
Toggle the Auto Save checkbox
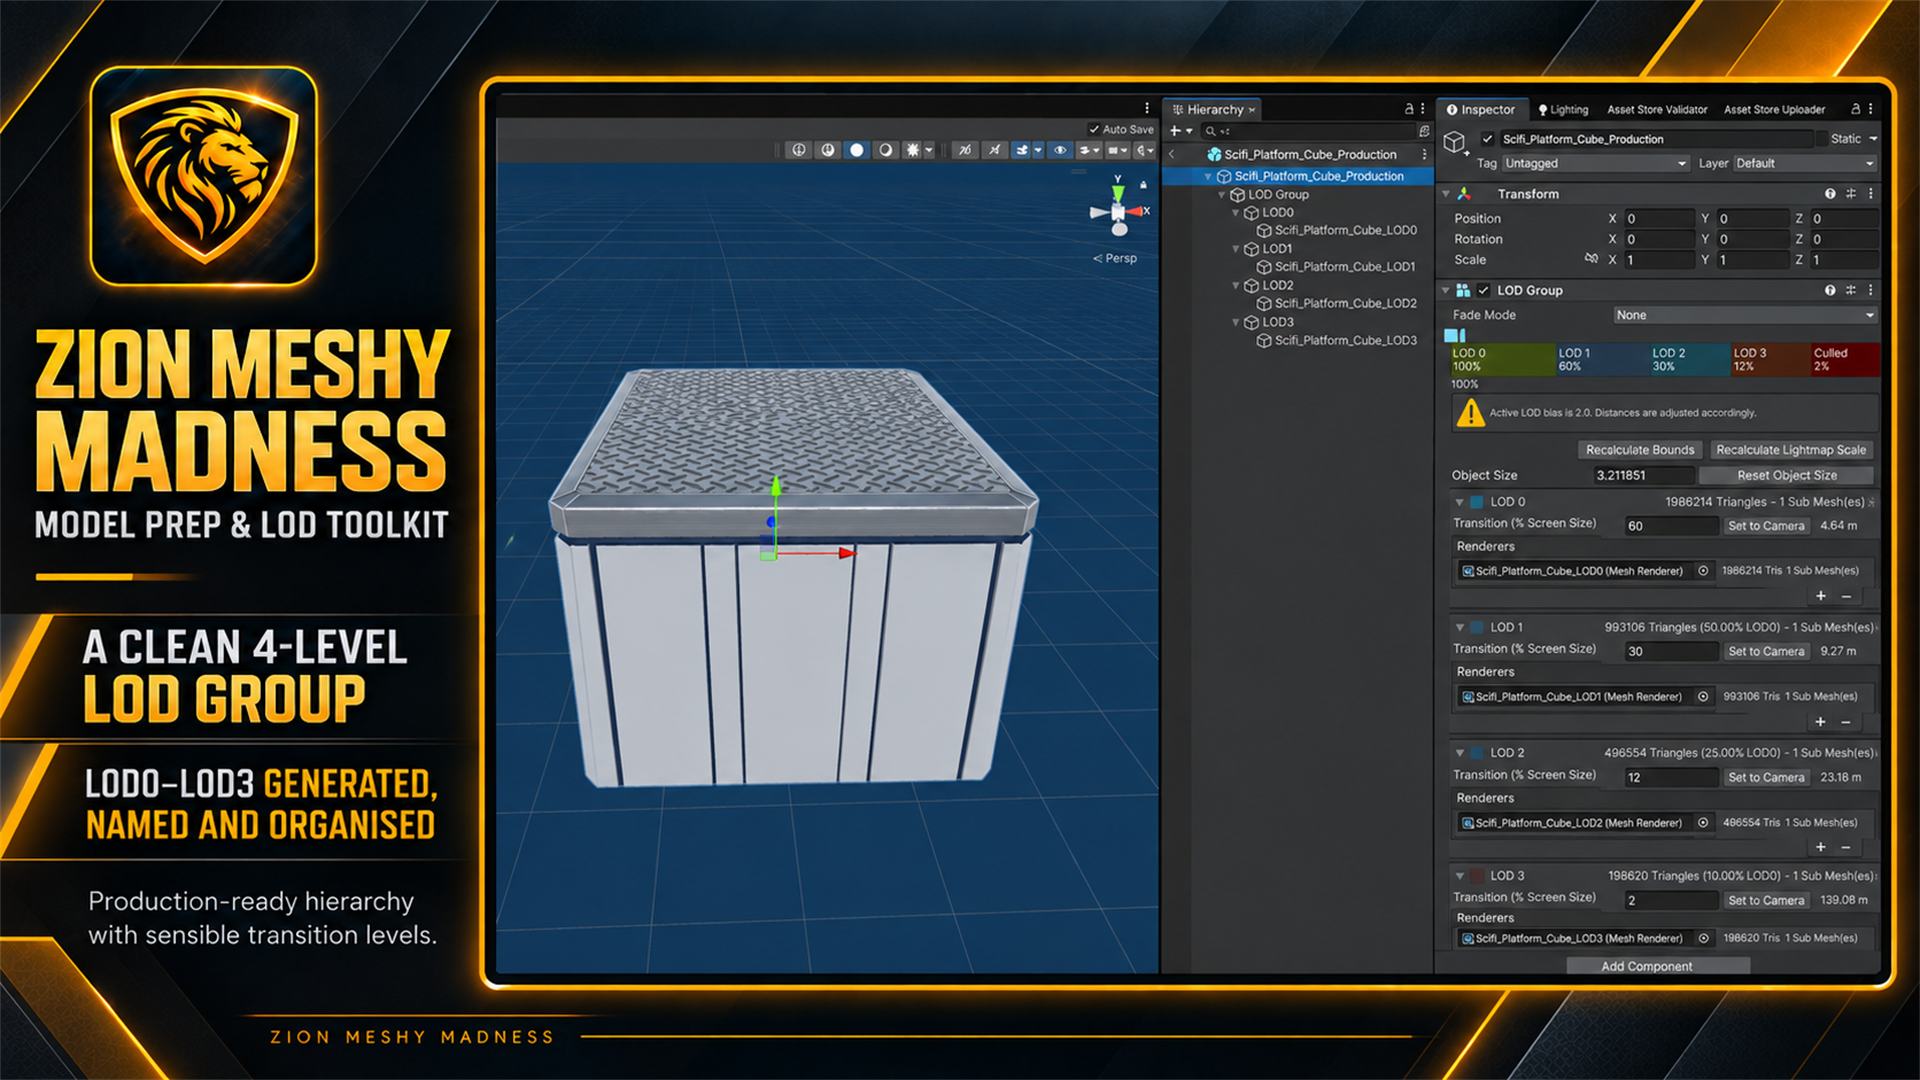(1094, 129)
